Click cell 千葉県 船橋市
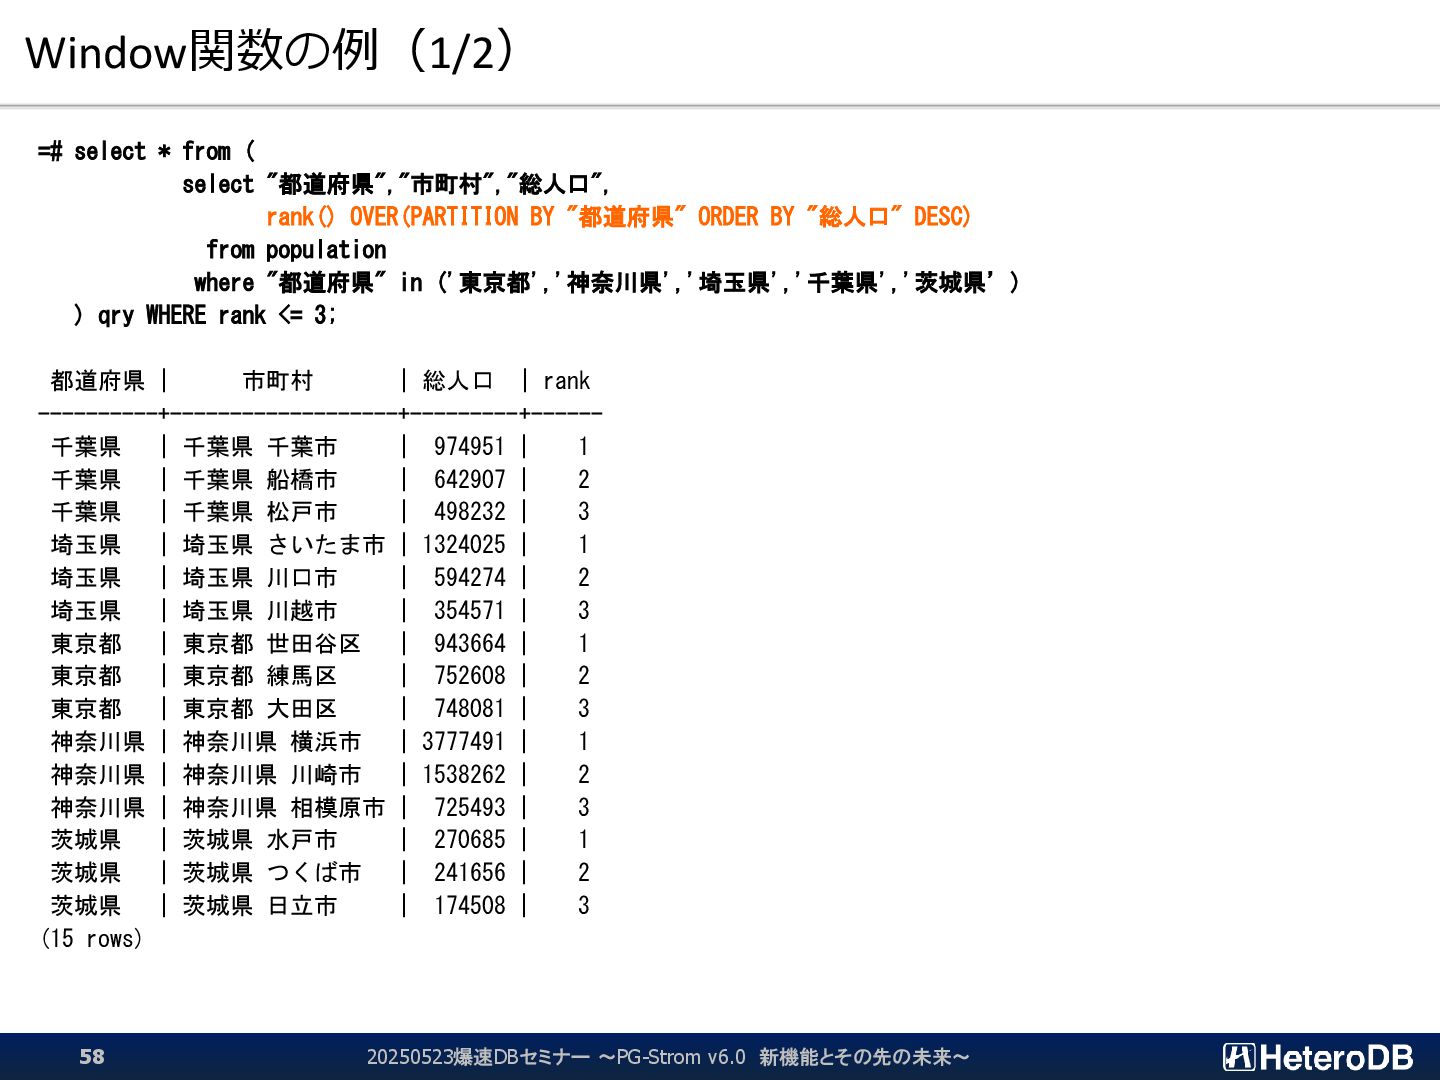The width and height of the screenshot is (1440, 1080). tap(260, 480)
